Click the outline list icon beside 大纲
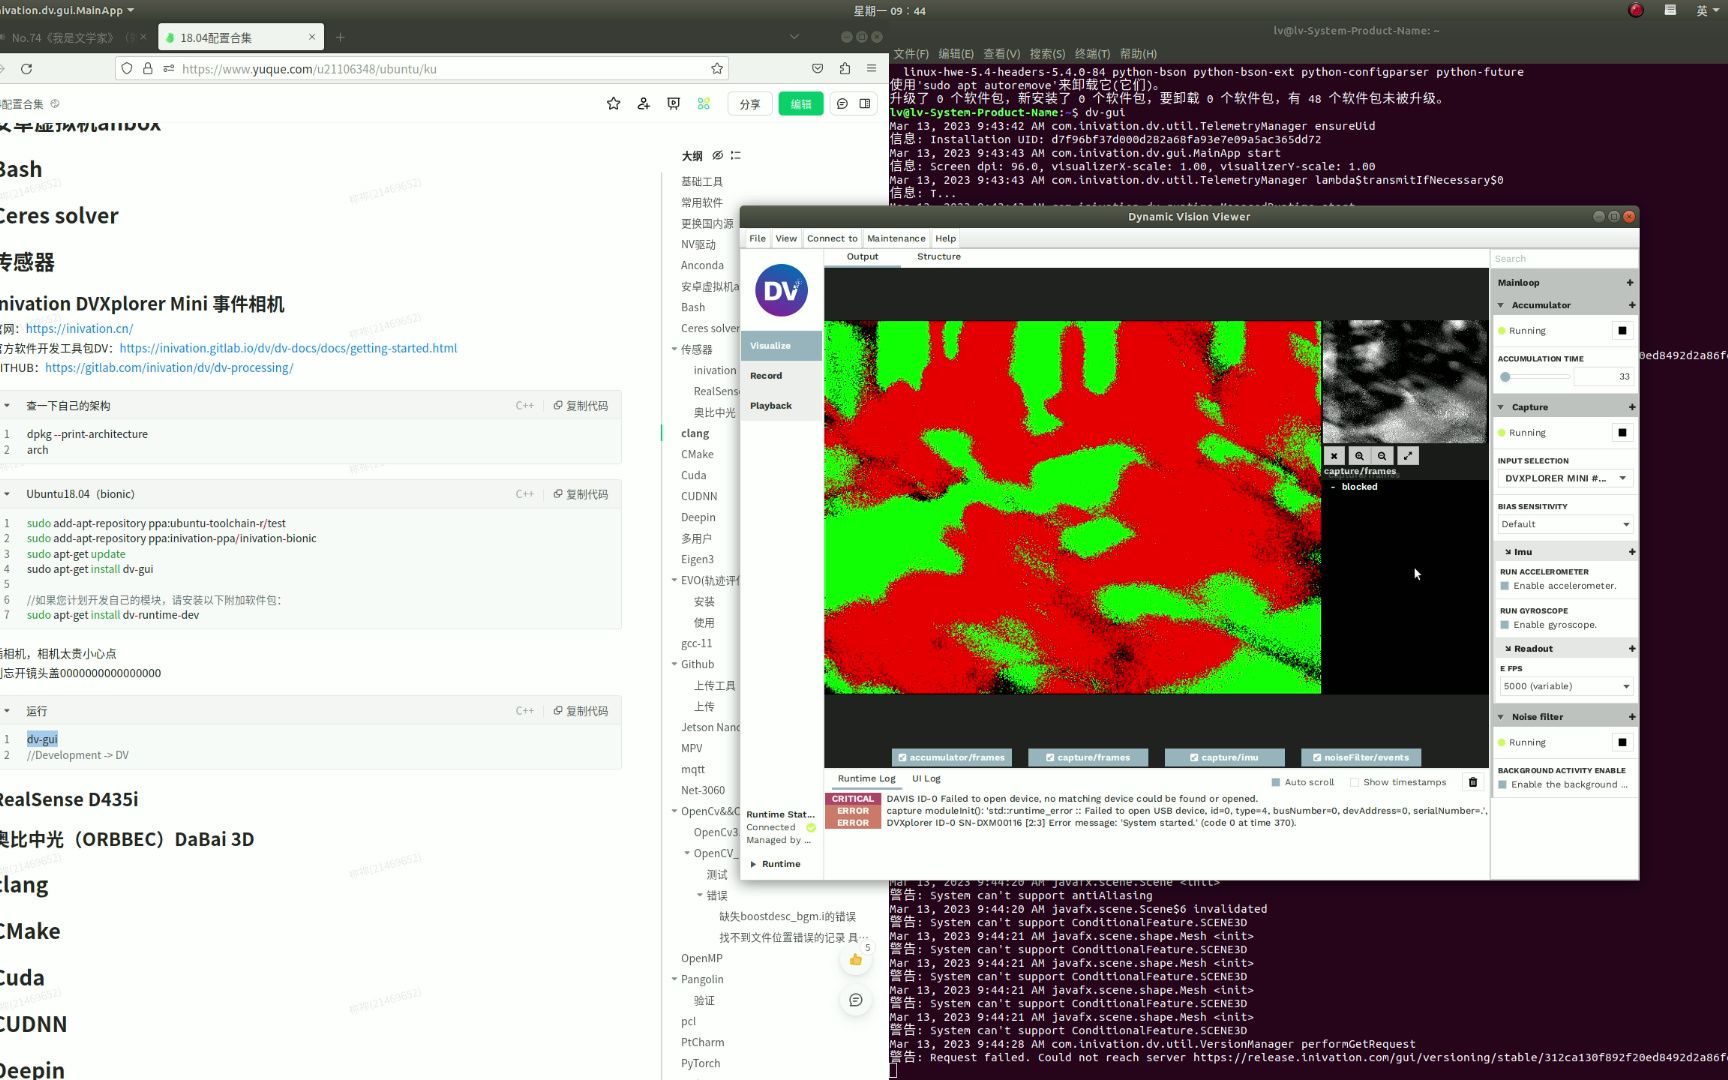The width and height of the screenshot is (1728, 1080). pyautogui.click(x=736, y=156)
